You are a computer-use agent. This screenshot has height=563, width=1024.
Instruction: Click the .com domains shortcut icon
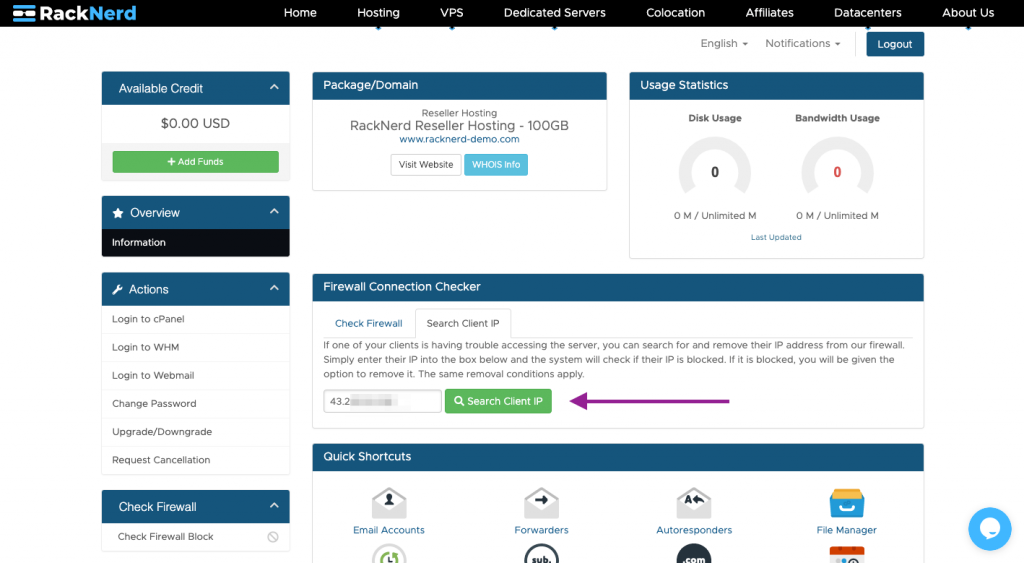[x=694, y=554]
